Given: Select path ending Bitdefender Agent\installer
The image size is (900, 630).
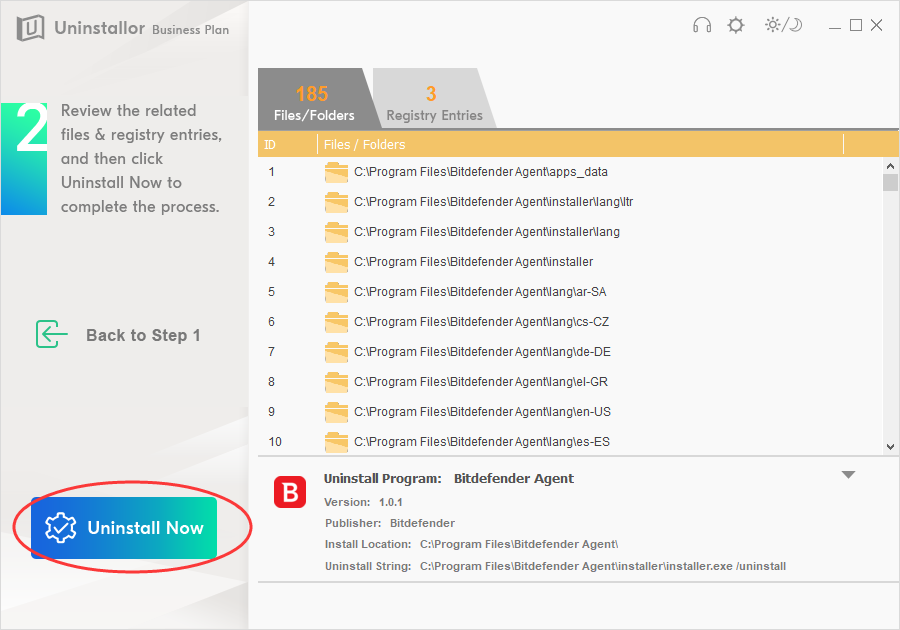Looking at the screenshot, I should (x=474, y=262).
